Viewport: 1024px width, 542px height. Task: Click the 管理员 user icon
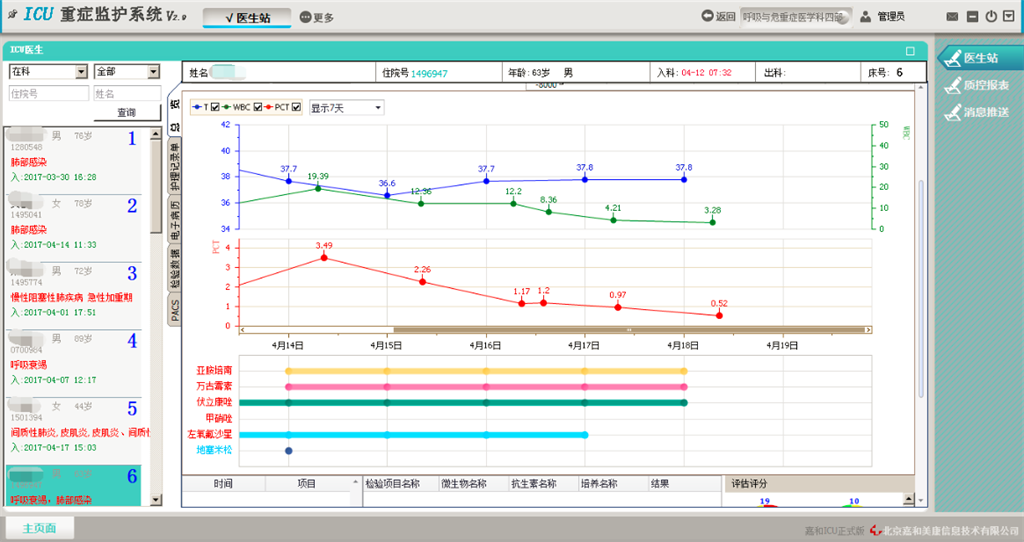864,17
